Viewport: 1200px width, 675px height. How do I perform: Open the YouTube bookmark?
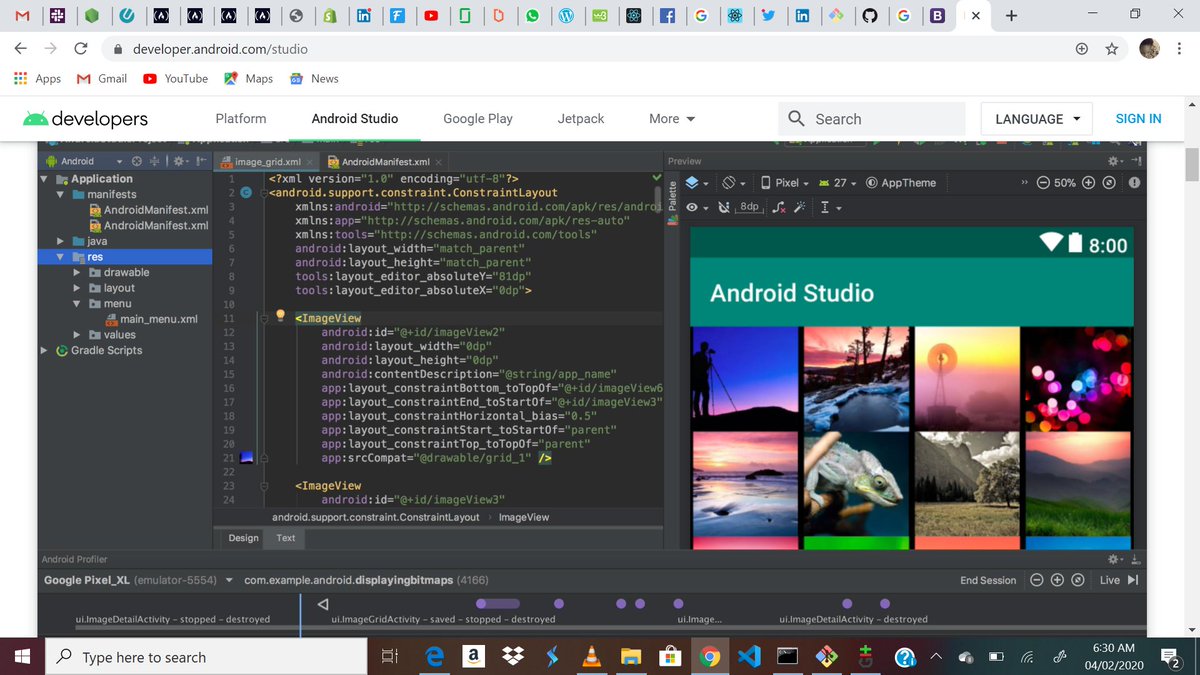click(176, 78)
